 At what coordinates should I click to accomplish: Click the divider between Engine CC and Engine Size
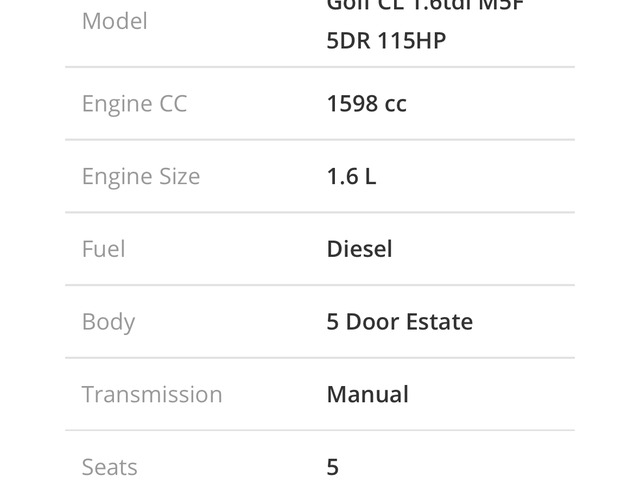point(320,140)
